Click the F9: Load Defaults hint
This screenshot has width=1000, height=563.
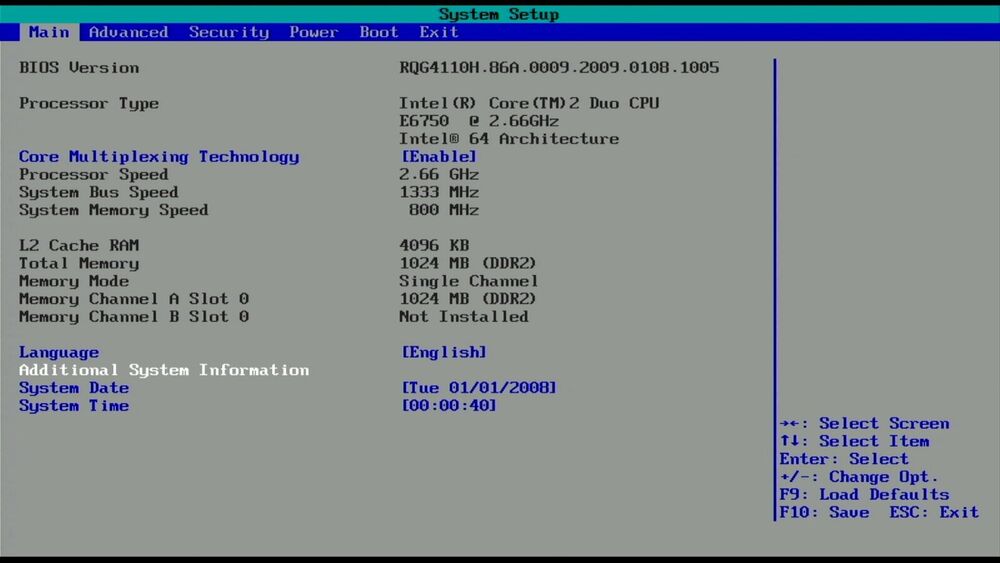(x=864, y=495)
